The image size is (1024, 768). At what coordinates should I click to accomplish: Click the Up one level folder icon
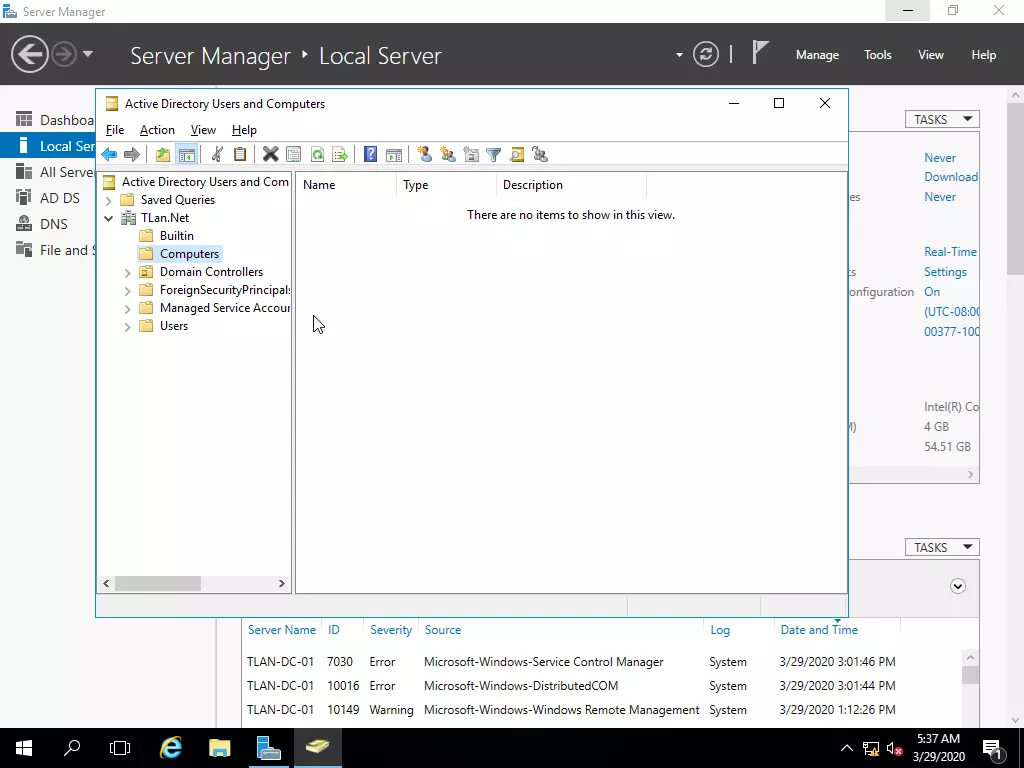coord(162,154)
